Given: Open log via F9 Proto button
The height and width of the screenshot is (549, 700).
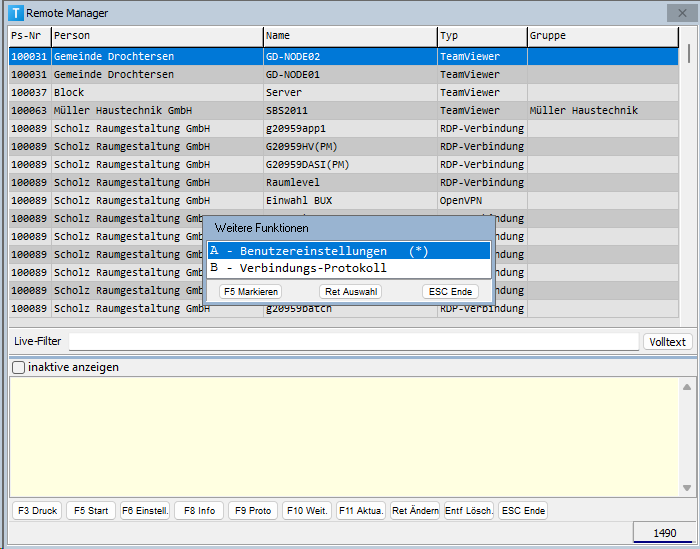Looking at the screenshot, I should [253, 511].
